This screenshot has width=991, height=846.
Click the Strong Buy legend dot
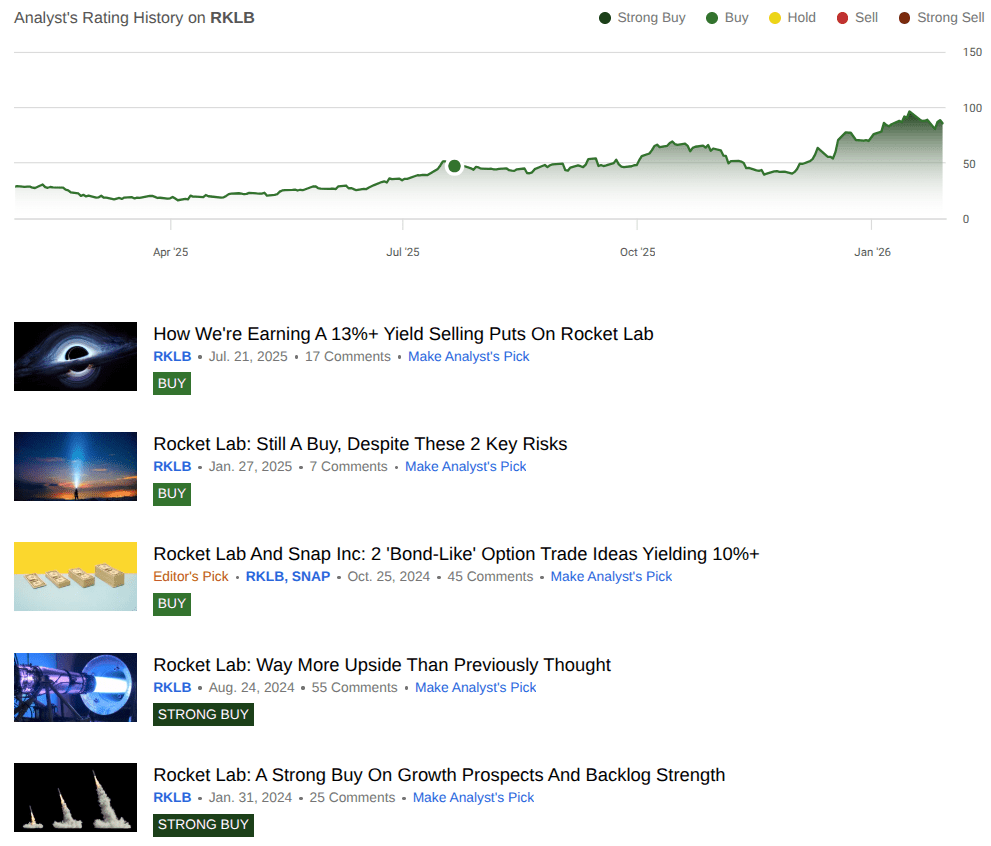tap(605, 18)
